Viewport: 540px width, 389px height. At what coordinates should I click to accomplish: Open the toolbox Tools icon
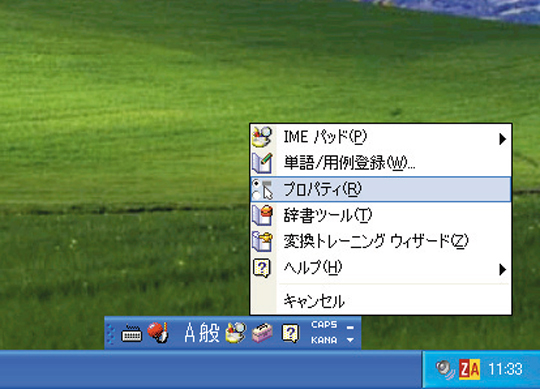[262, 333]
